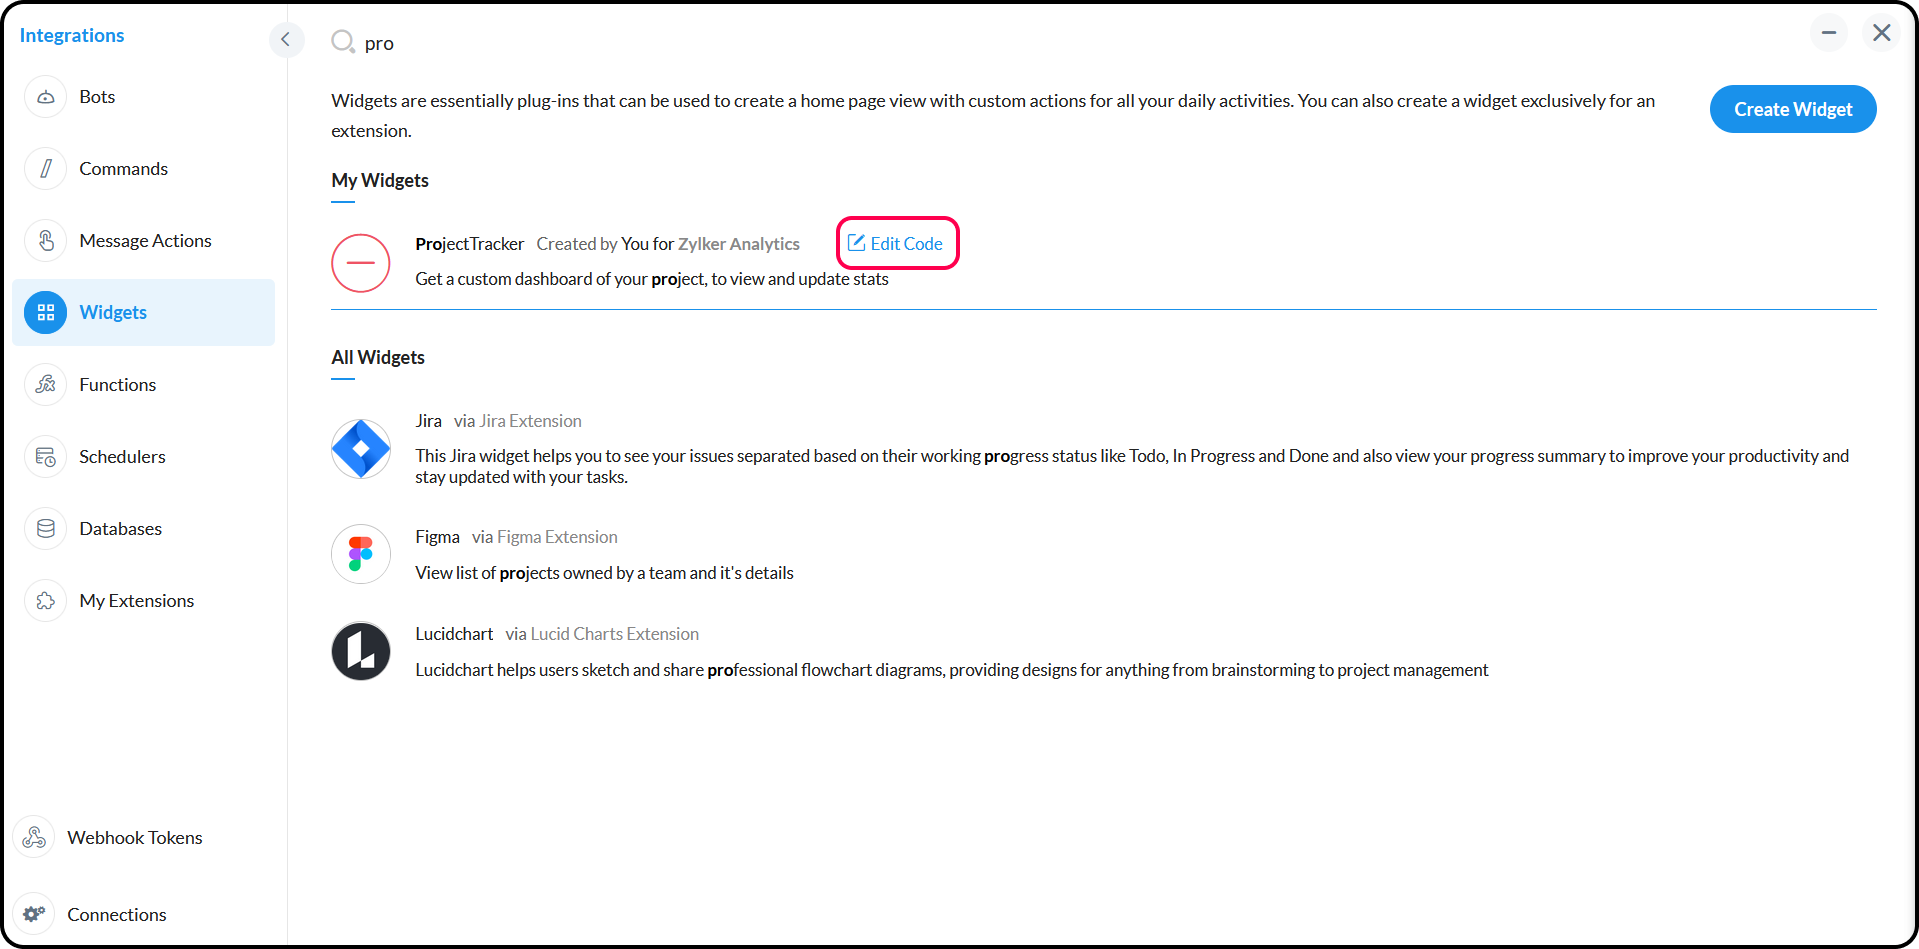Click Edit Code for ProjectTracker
The height and width of the screenshot is (949, 1919).
[896, 243]
